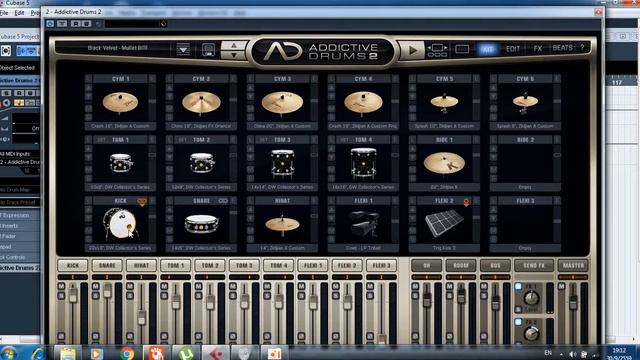The height and width of the screenshot is (360, 640).
Task: Select the TOM 1 drum image
Action: (x=120, y=163)
